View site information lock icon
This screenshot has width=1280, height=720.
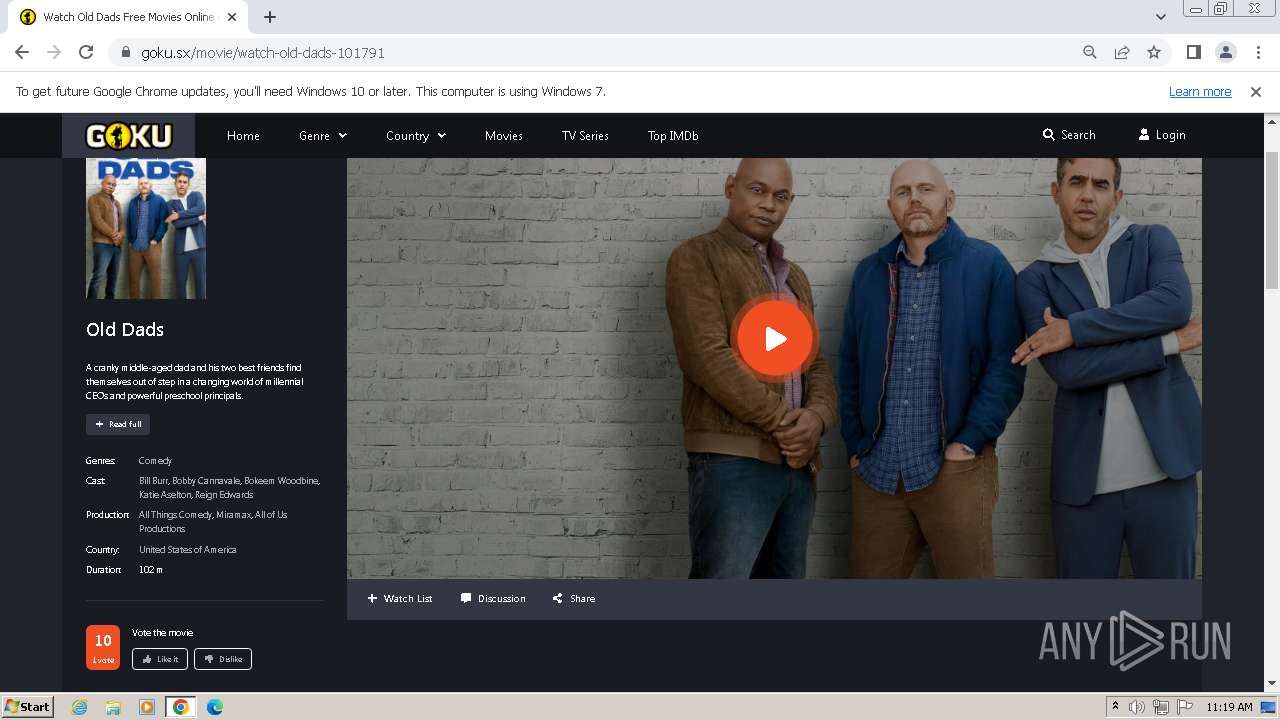coord(126,53)
